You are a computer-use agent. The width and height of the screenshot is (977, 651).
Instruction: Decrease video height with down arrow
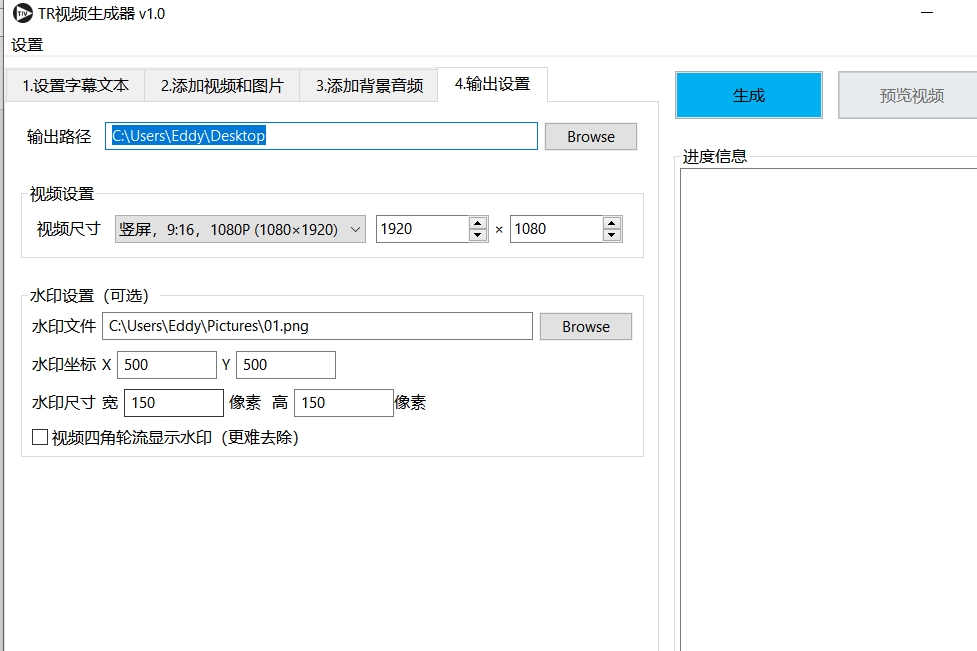tap(612, 235)
